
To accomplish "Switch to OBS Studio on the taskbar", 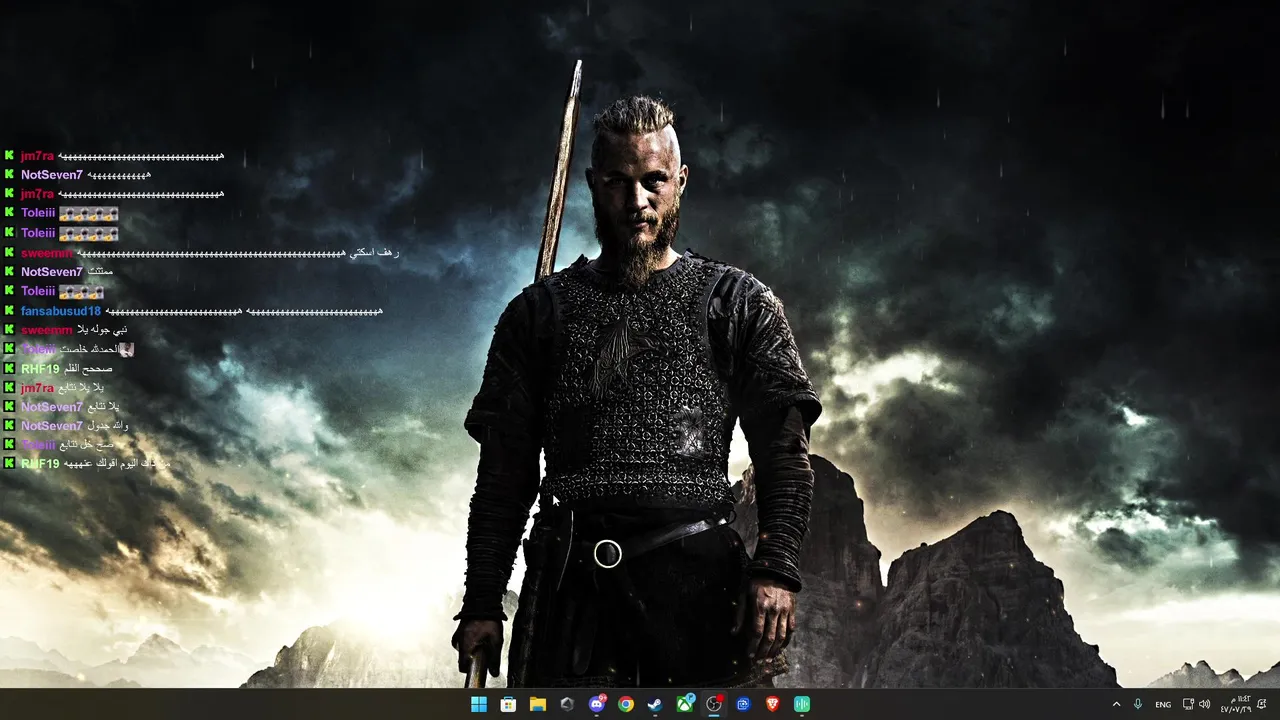I will point(714,704).
